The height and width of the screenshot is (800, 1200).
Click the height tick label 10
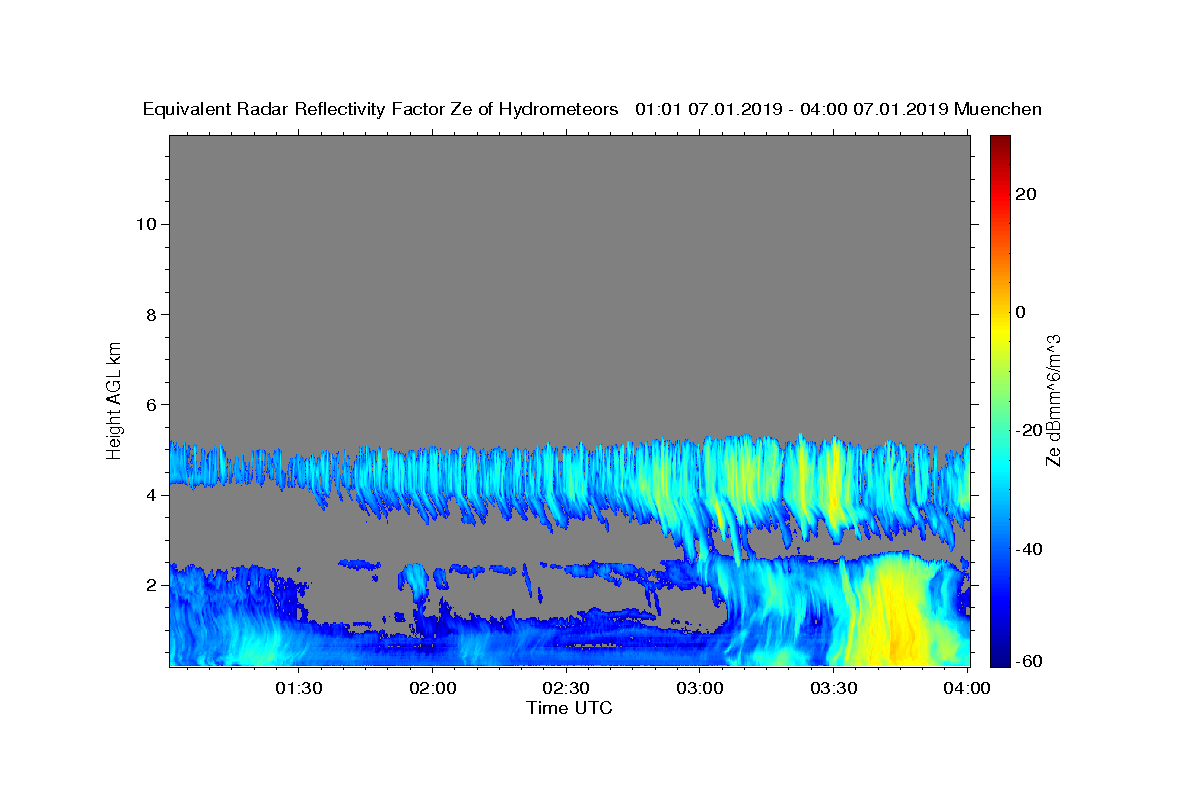(x=145, y=224)
